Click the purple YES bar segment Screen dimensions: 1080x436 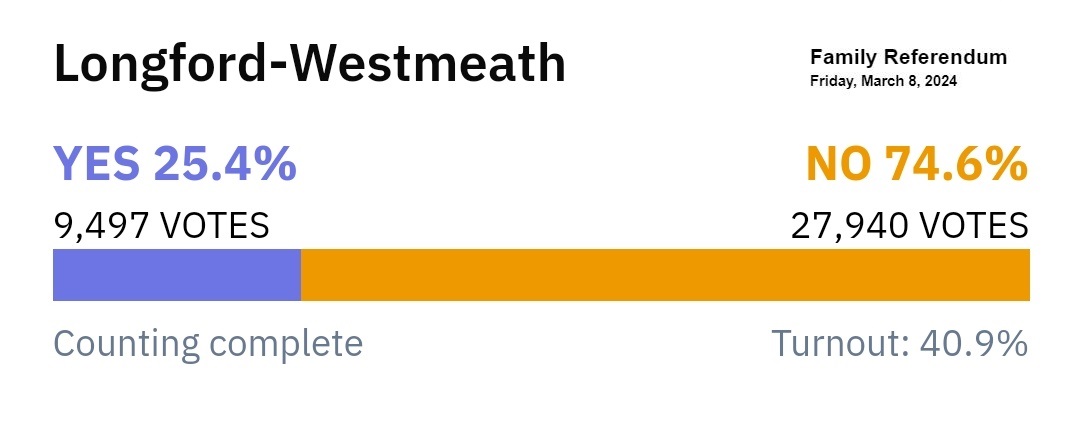(x=177, y=275)
